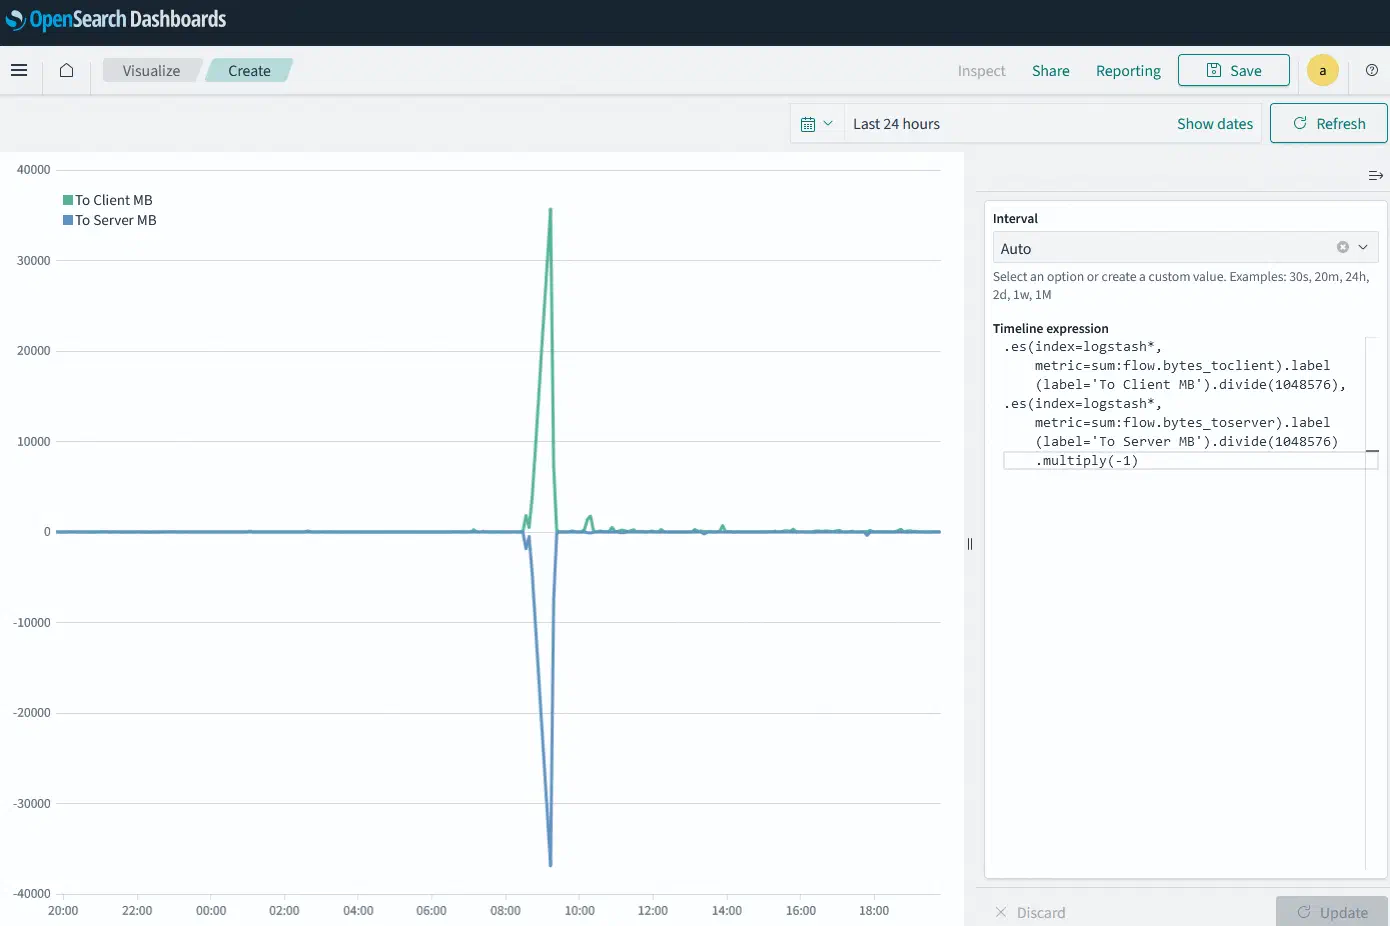Open the Share menu
The height and width of the screenshot is (926, 1390).
click(x=1051, y=71)
